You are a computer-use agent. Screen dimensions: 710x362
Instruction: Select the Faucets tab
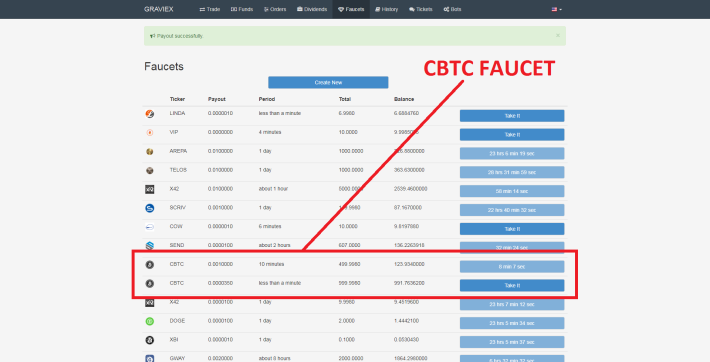click(351, 9)
